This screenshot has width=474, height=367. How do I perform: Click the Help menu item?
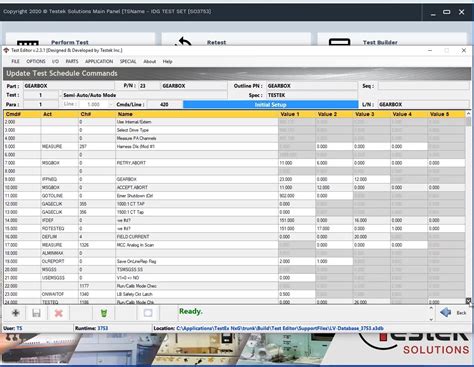(167, 61)
